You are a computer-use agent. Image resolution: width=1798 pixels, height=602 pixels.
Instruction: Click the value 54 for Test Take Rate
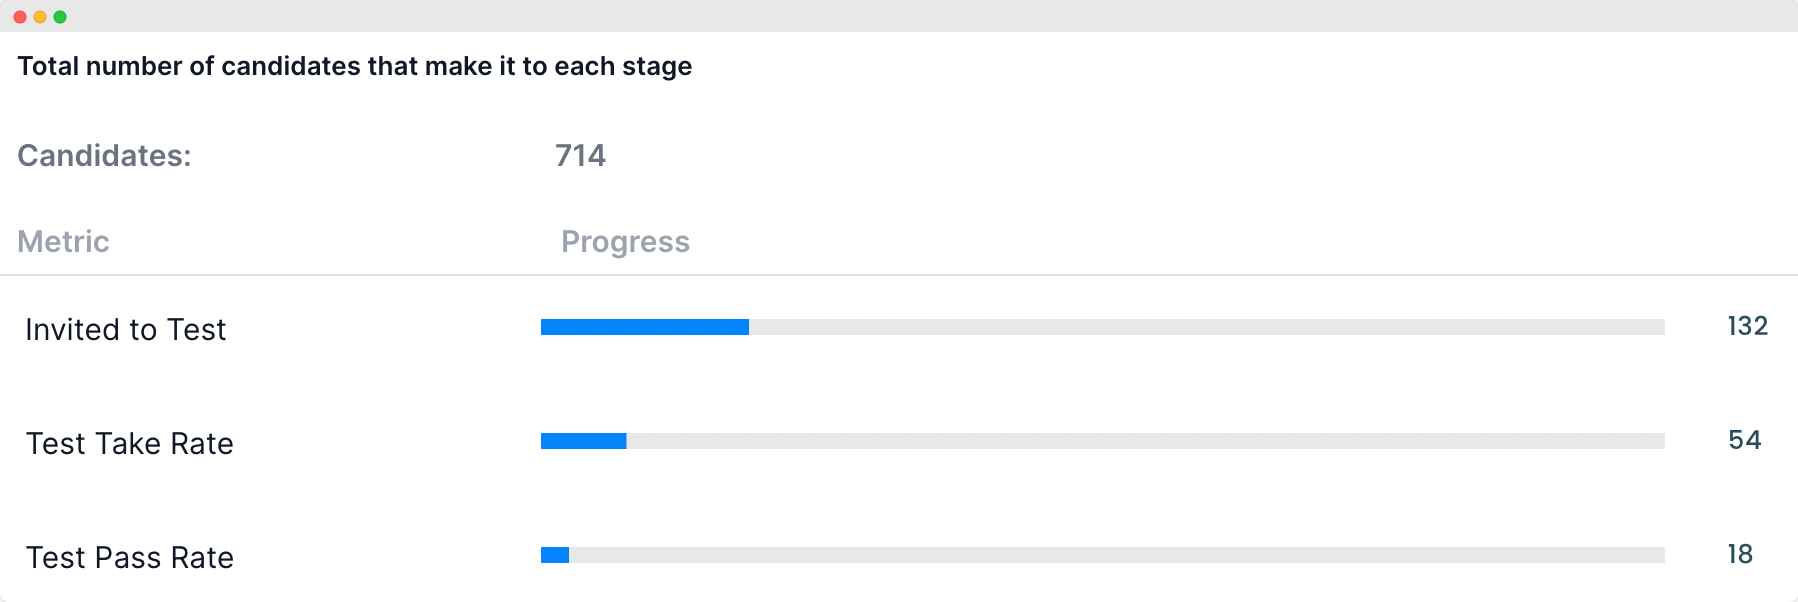[x=1745, y=440]
